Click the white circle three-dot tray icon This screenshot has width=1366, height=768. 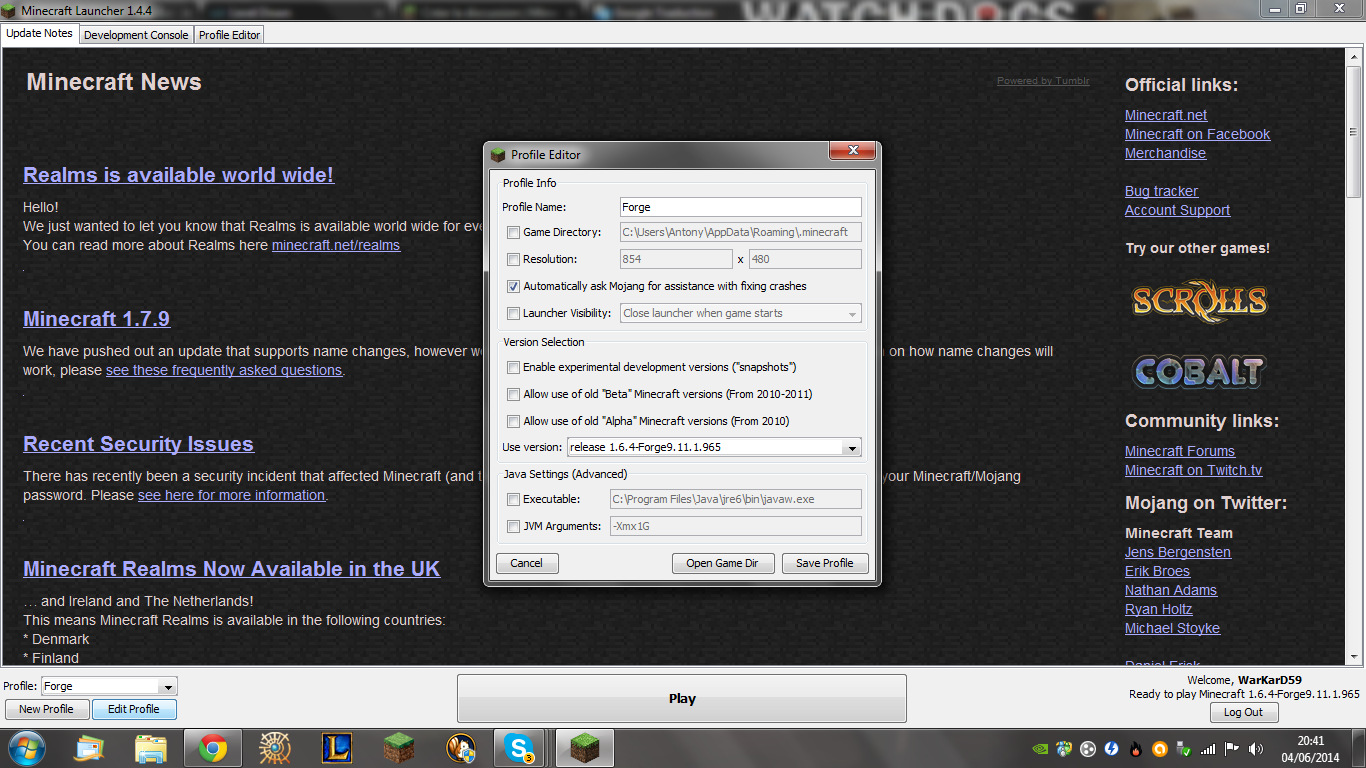click(x=1088, y=748)
